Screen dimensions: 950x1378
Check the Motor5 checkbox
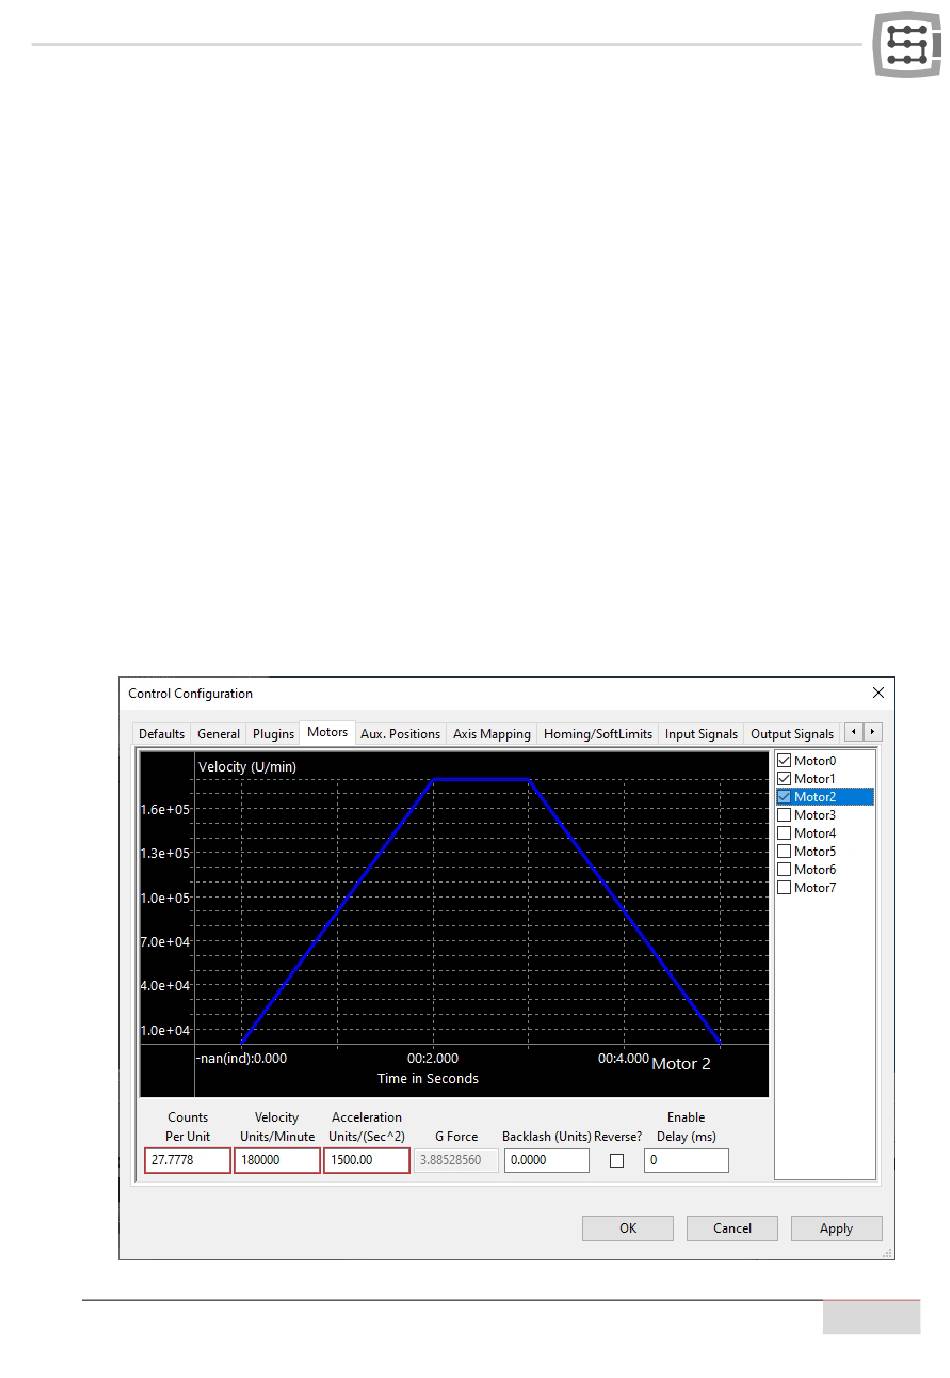pos(784,851)
